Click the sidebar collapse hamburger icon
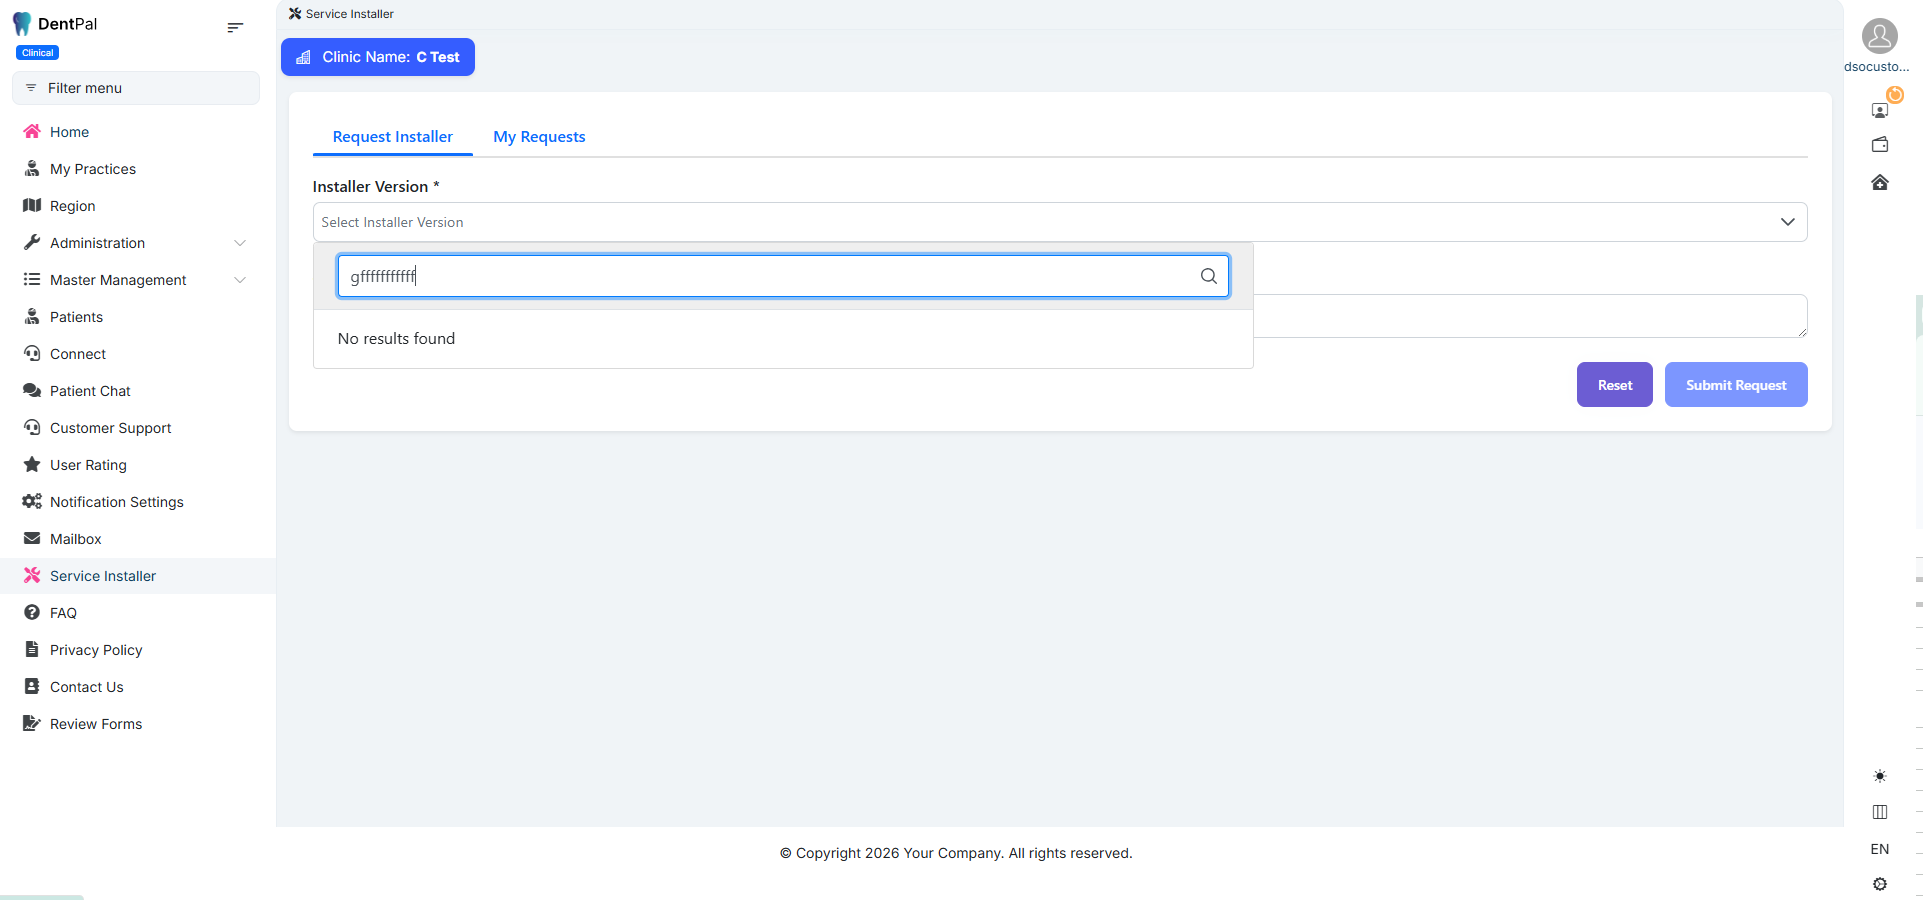 tap(235, 27)
